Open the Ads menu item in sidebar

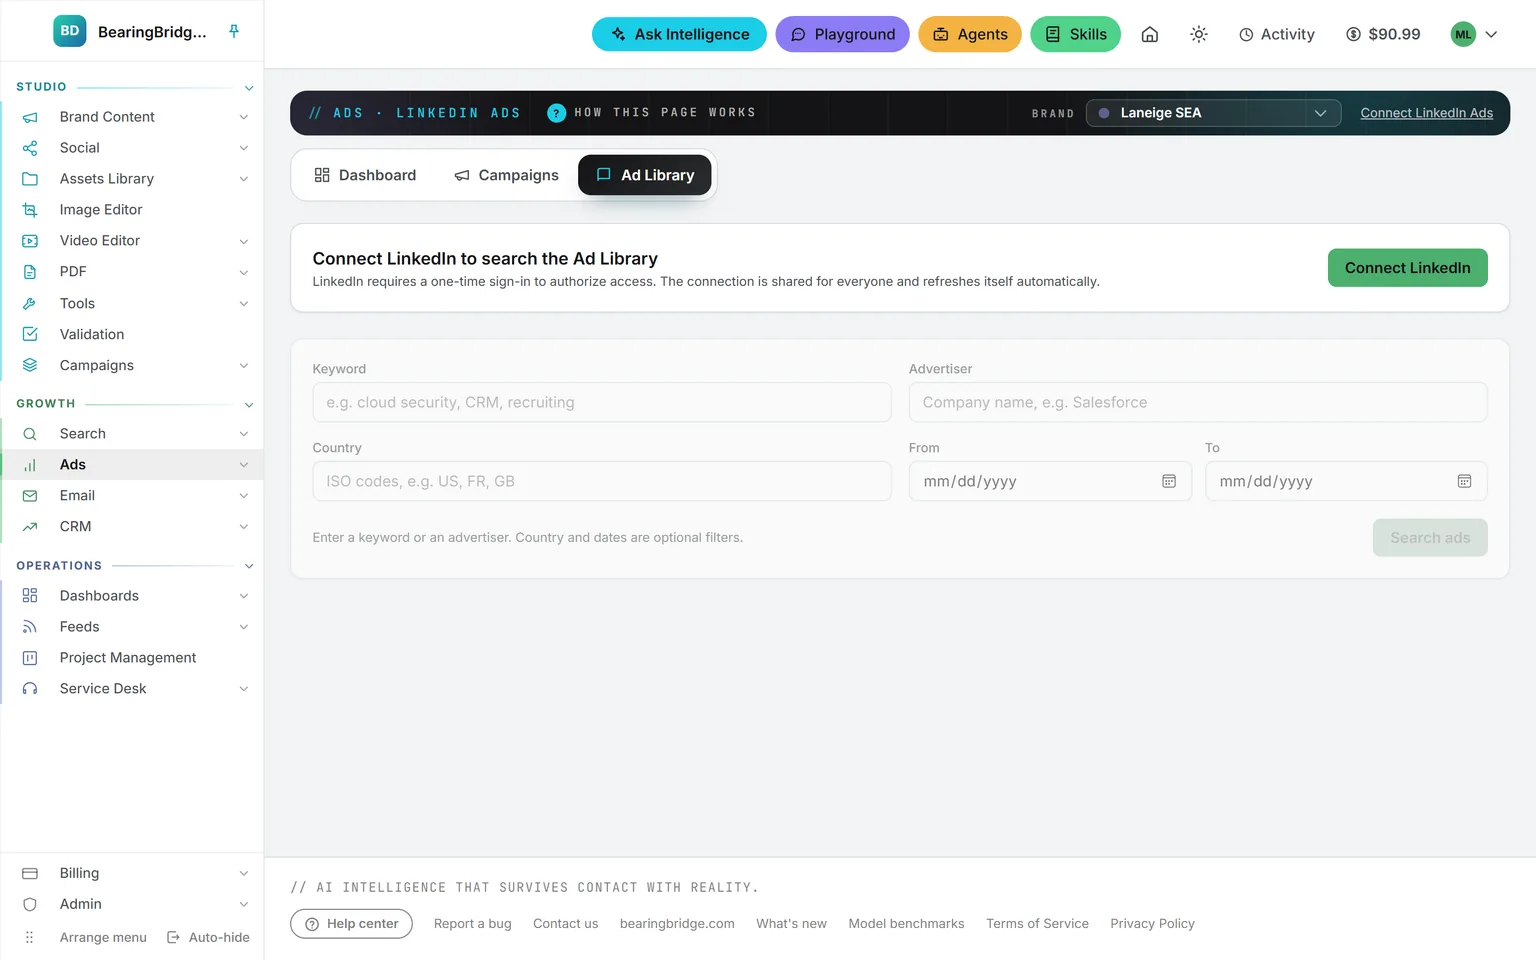132,465
